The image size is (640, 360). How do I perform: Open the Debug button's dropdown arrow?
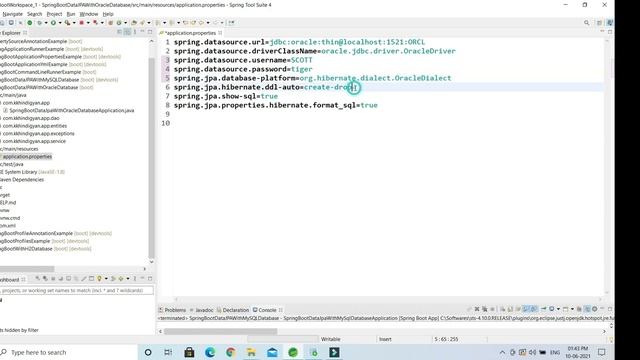pyautogui.click(x=46, y=23)
